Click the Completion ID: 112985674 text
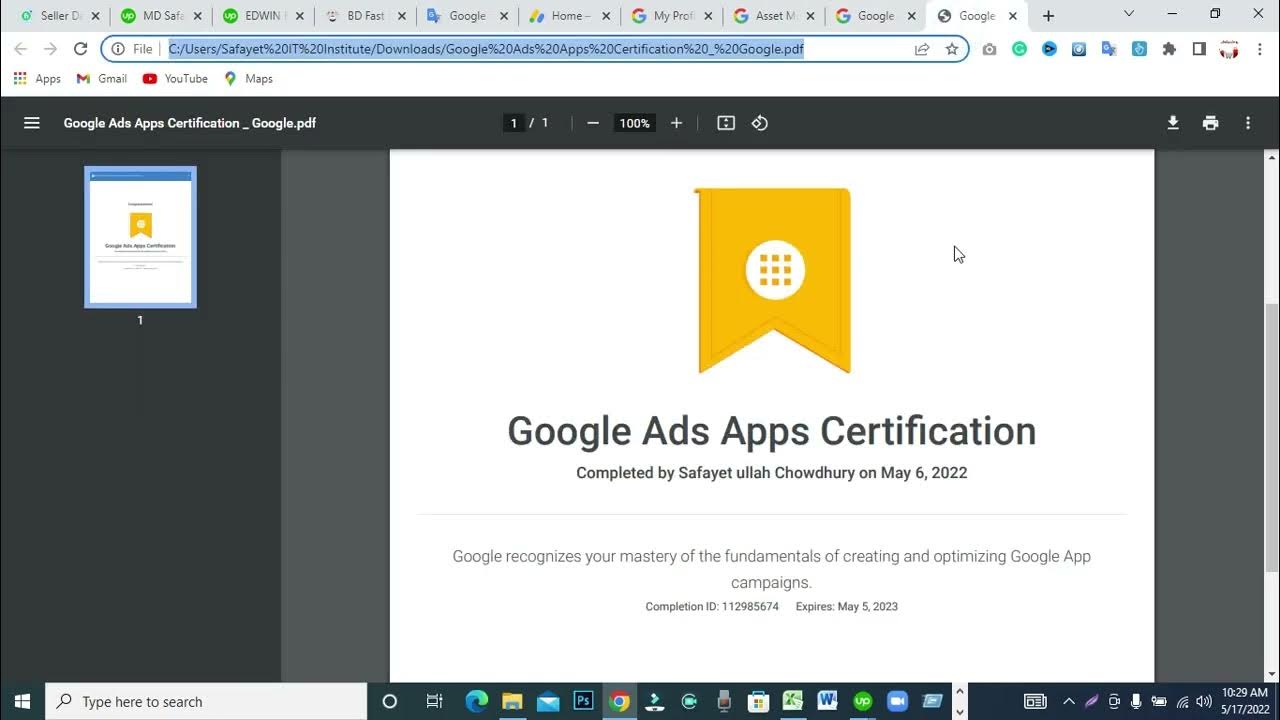 712,606
